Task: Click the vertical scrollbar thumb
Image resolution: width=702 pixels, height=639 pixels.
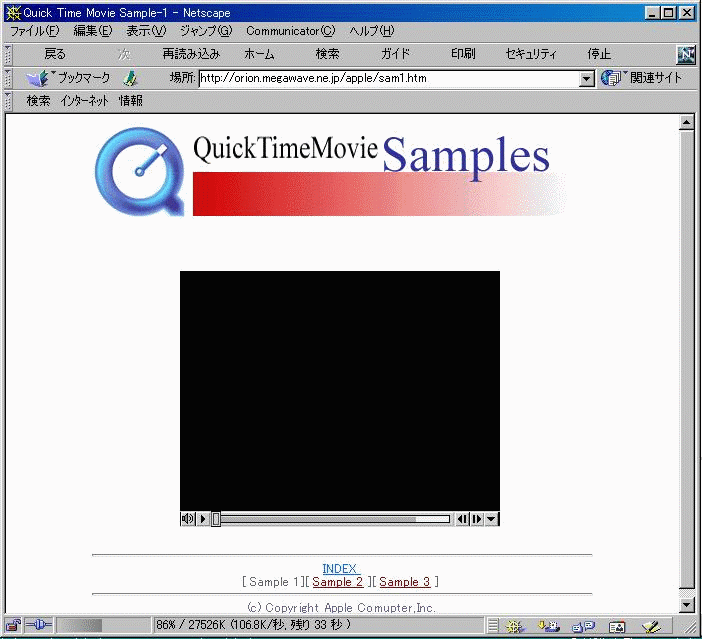Action: point(686,359)
